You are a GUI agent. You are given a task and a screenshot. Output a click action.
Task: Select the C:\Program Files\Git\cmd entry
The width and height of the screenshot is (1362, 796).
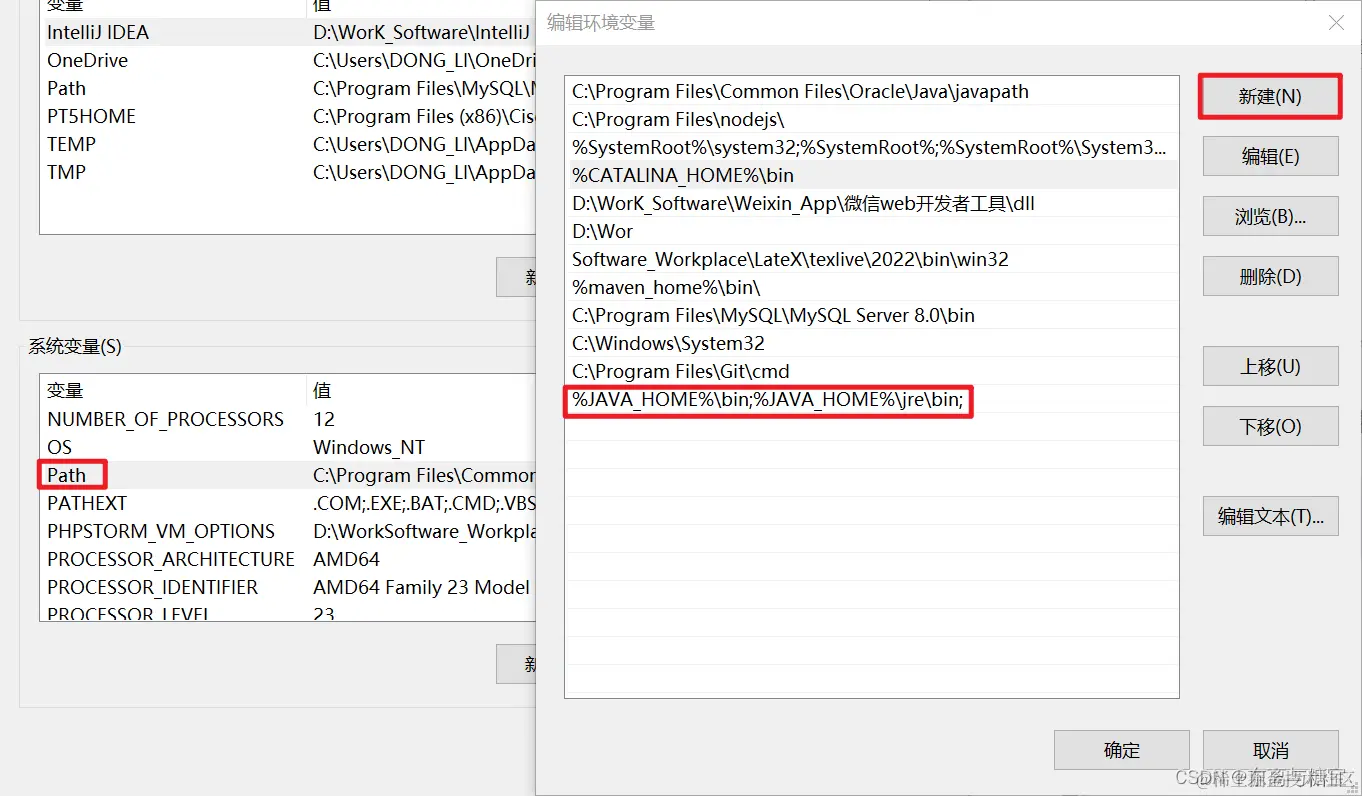(x=872, y=371)
